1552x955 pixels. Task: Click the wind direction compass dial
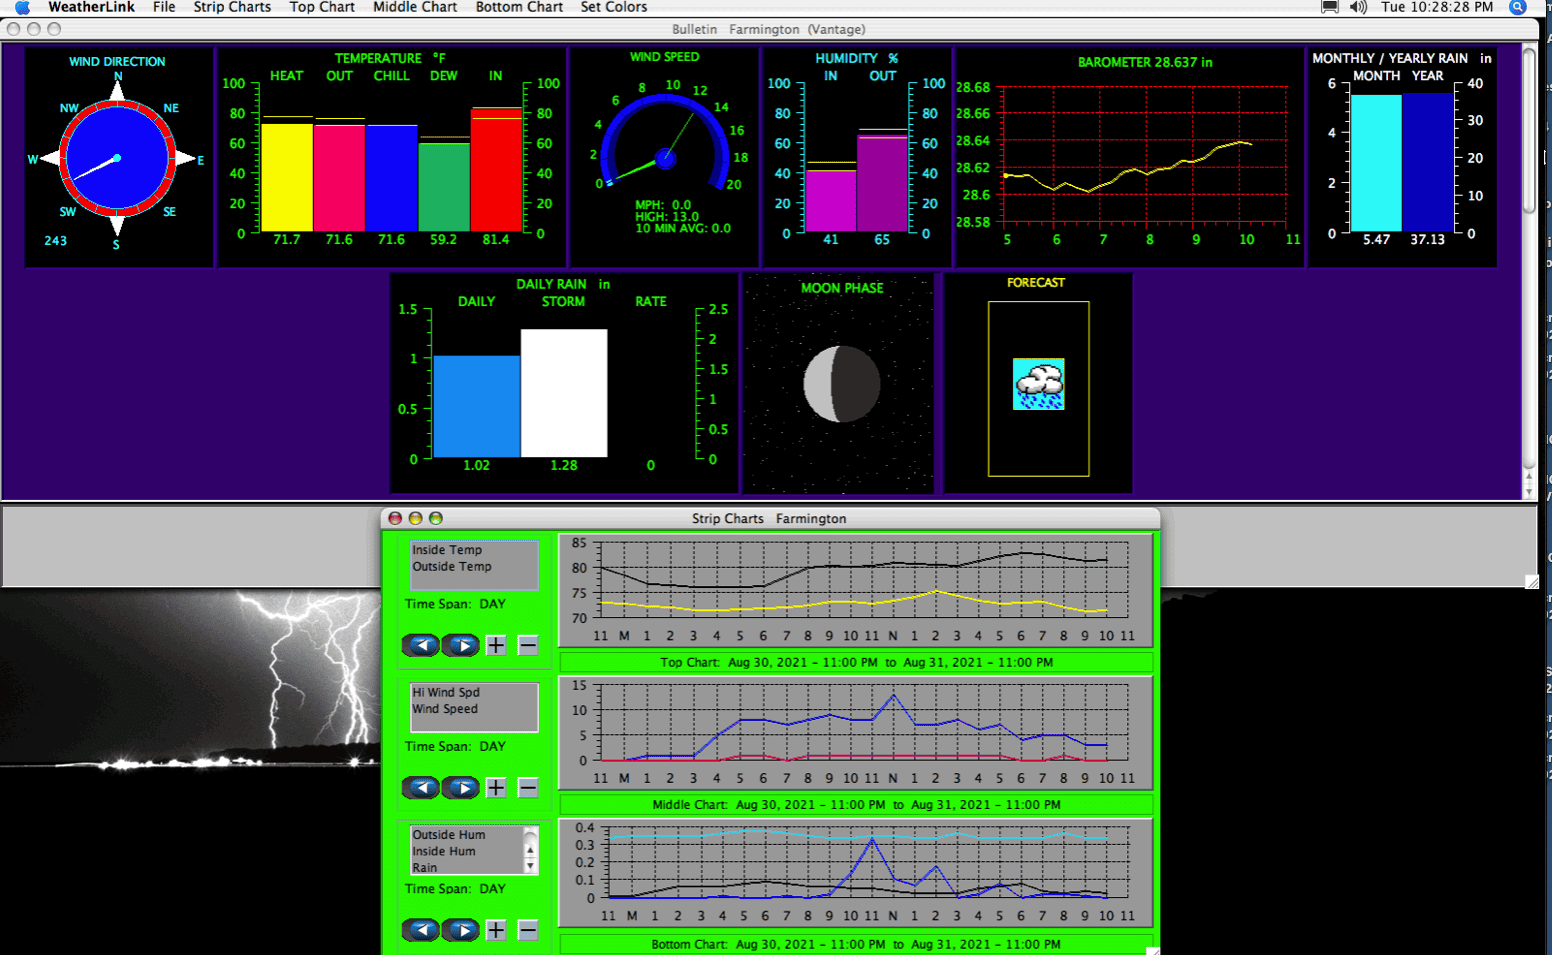[x=117, y=158]
